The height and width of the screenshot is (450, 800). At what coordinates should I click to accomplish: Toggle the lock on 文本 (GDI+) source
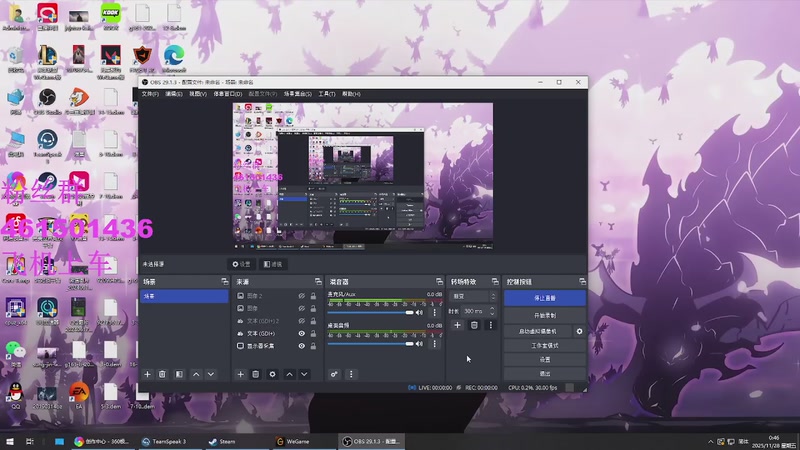313,334
